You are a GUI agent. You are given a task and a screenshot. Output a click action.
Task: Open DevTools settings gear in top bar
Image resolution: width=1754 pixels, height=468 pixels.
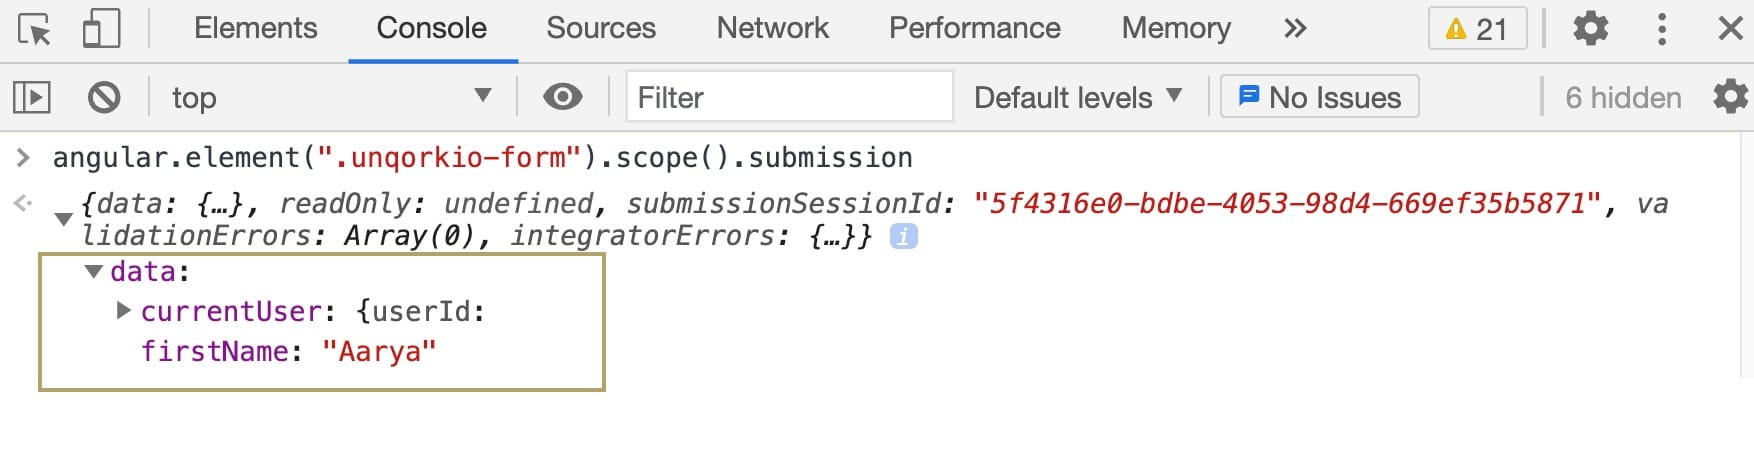(1590, 28)
